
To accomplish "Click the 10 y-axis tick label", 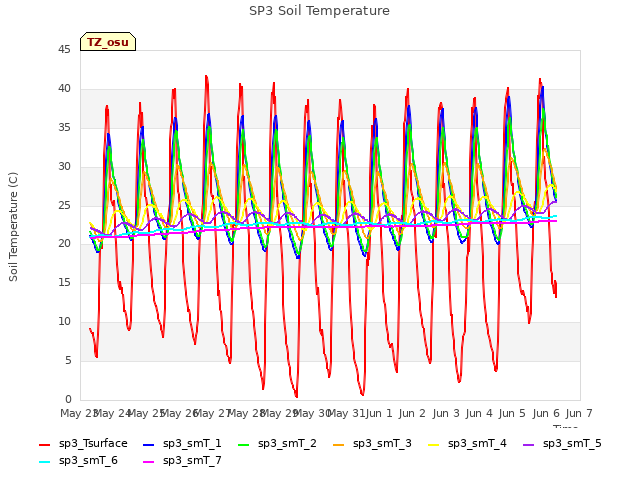I will click(x=64, y=322).
